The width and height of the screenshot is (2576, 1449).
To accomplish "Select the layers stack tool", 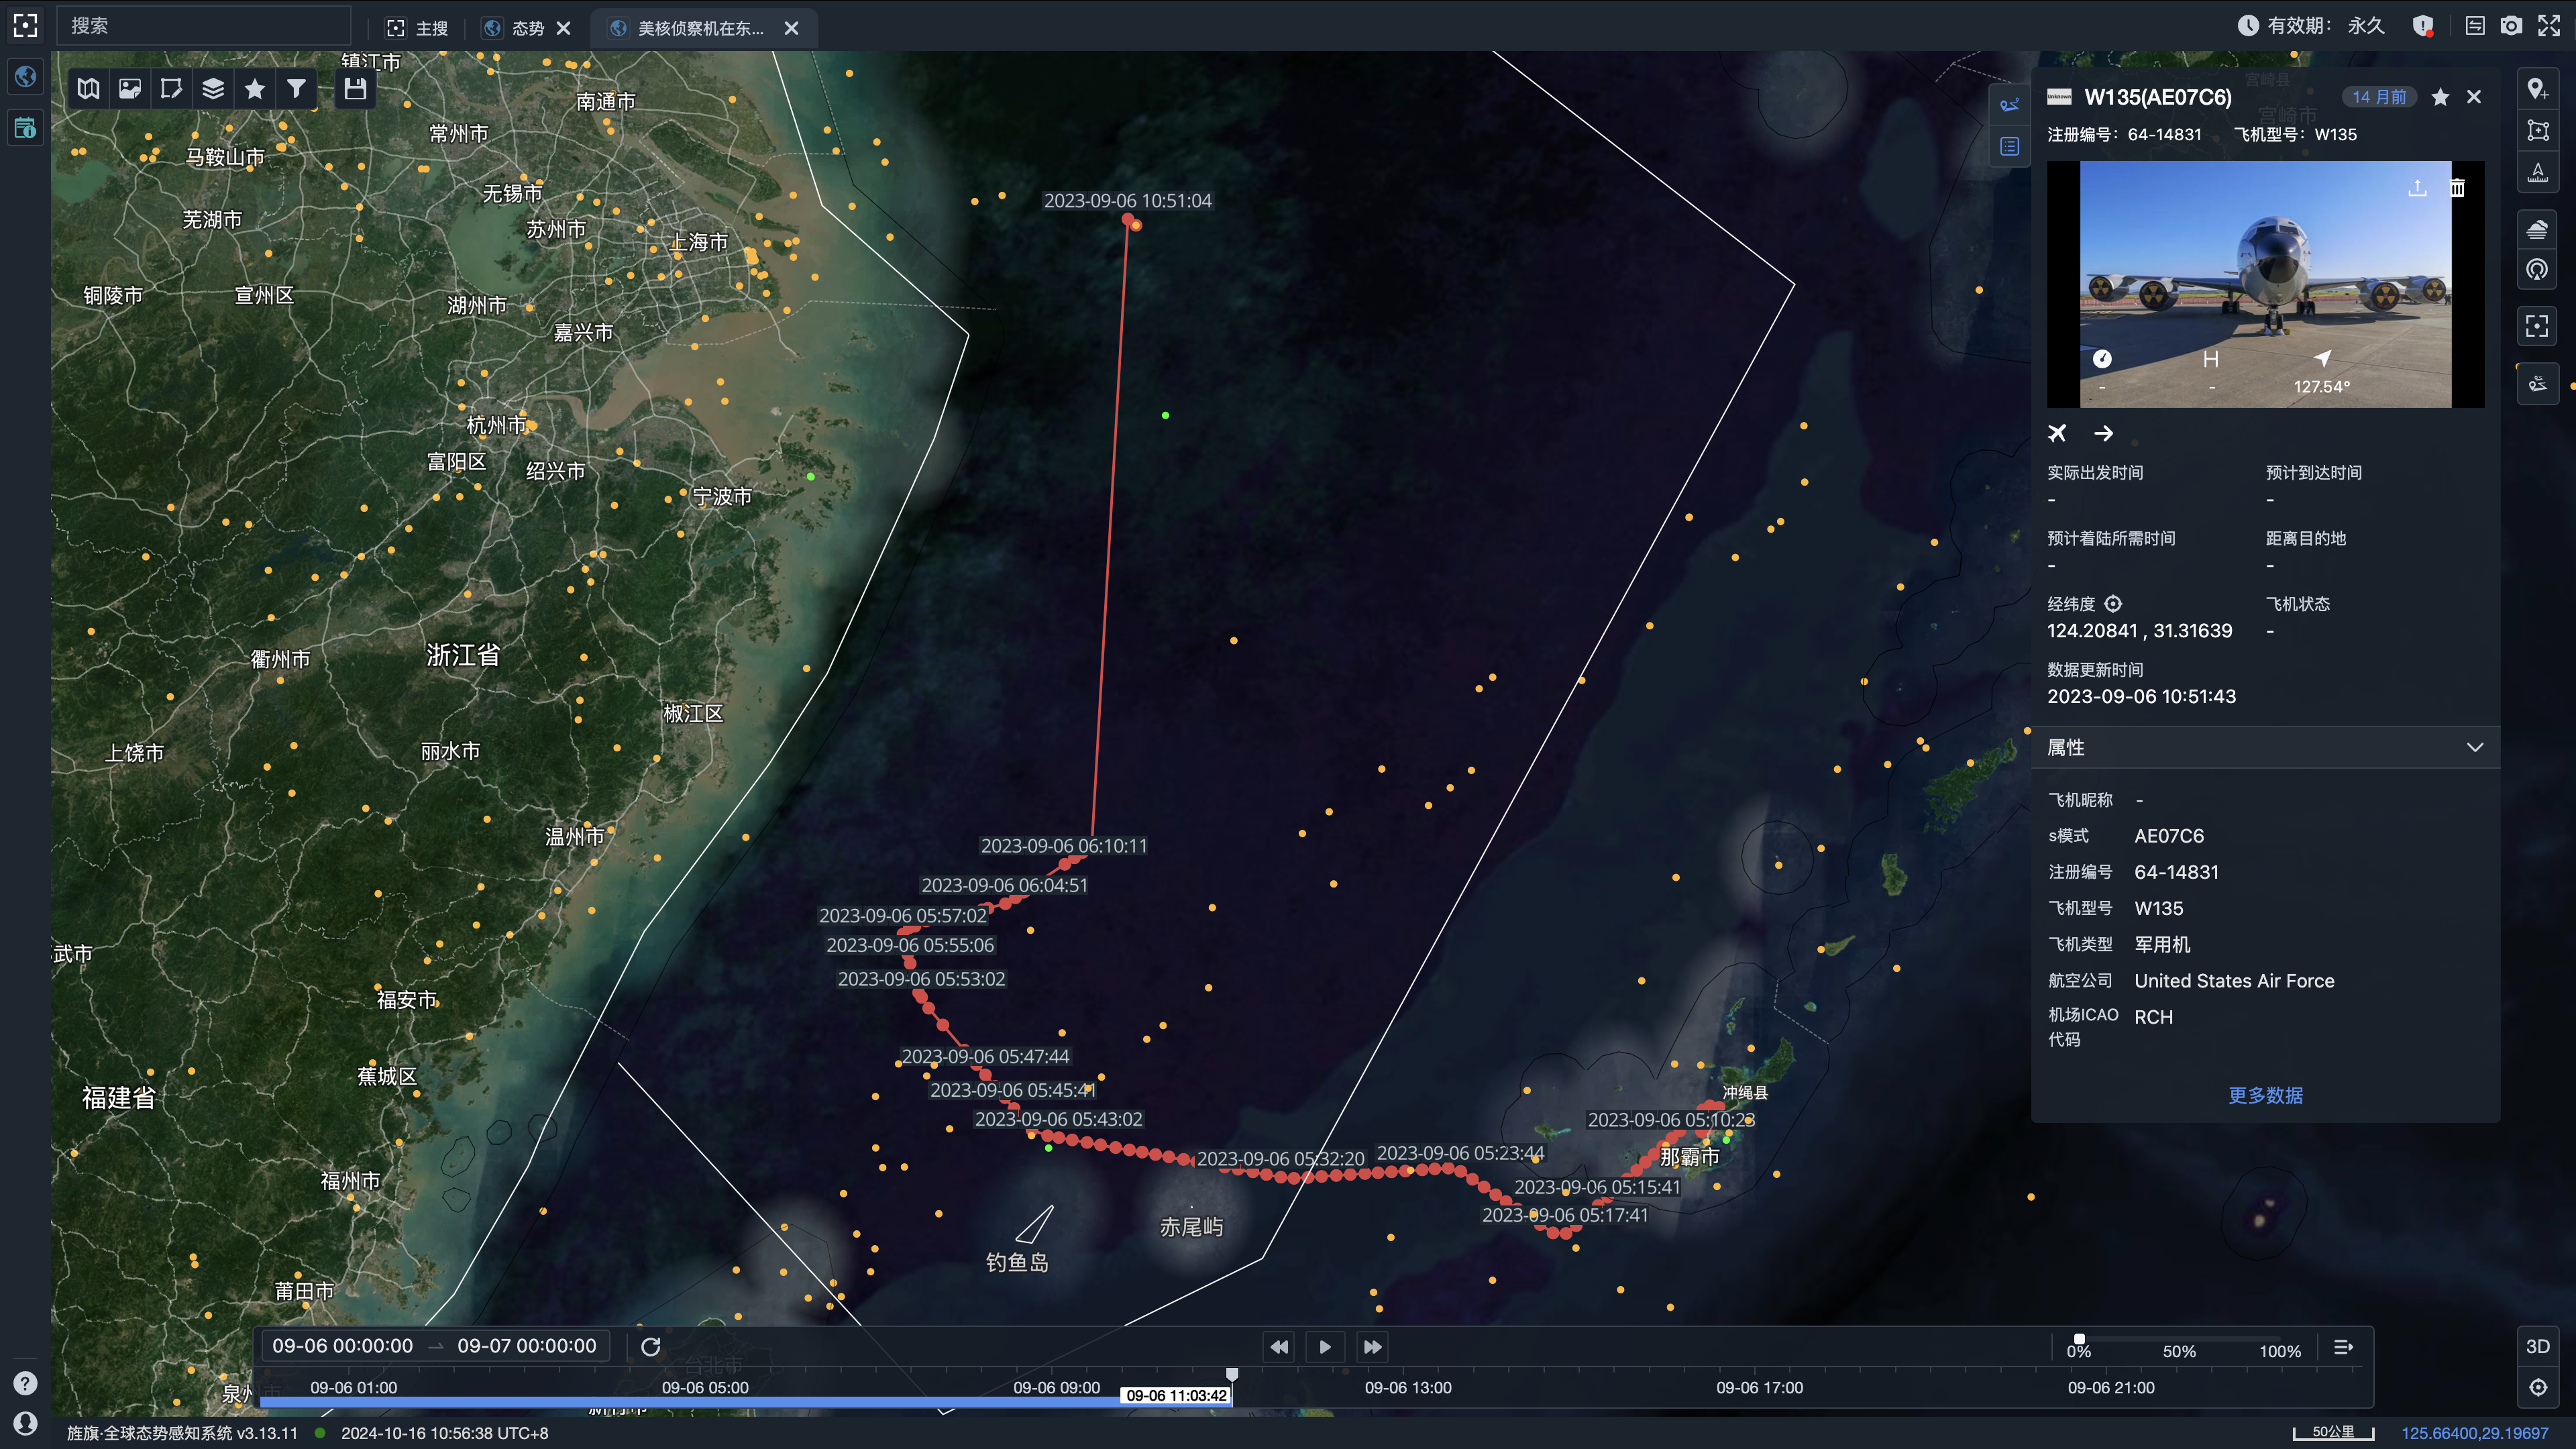I will [x=213, y=89].
